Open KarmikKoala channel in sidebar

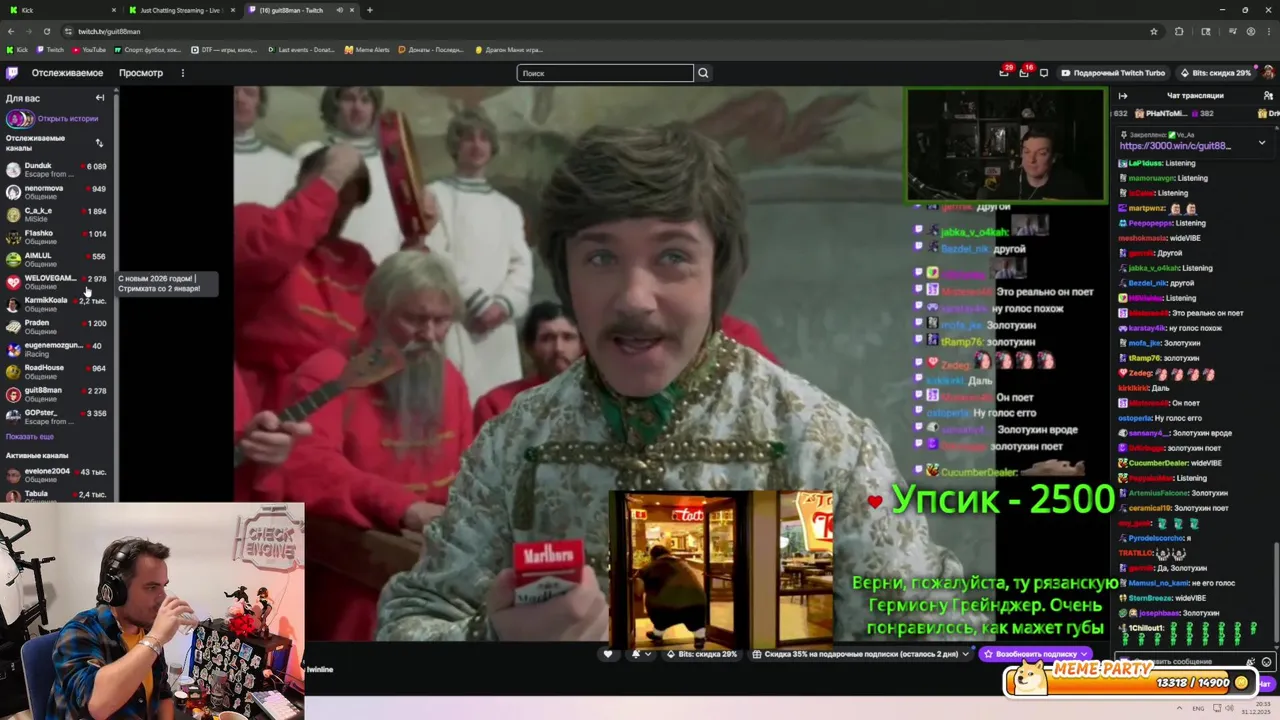pos(56,304)
